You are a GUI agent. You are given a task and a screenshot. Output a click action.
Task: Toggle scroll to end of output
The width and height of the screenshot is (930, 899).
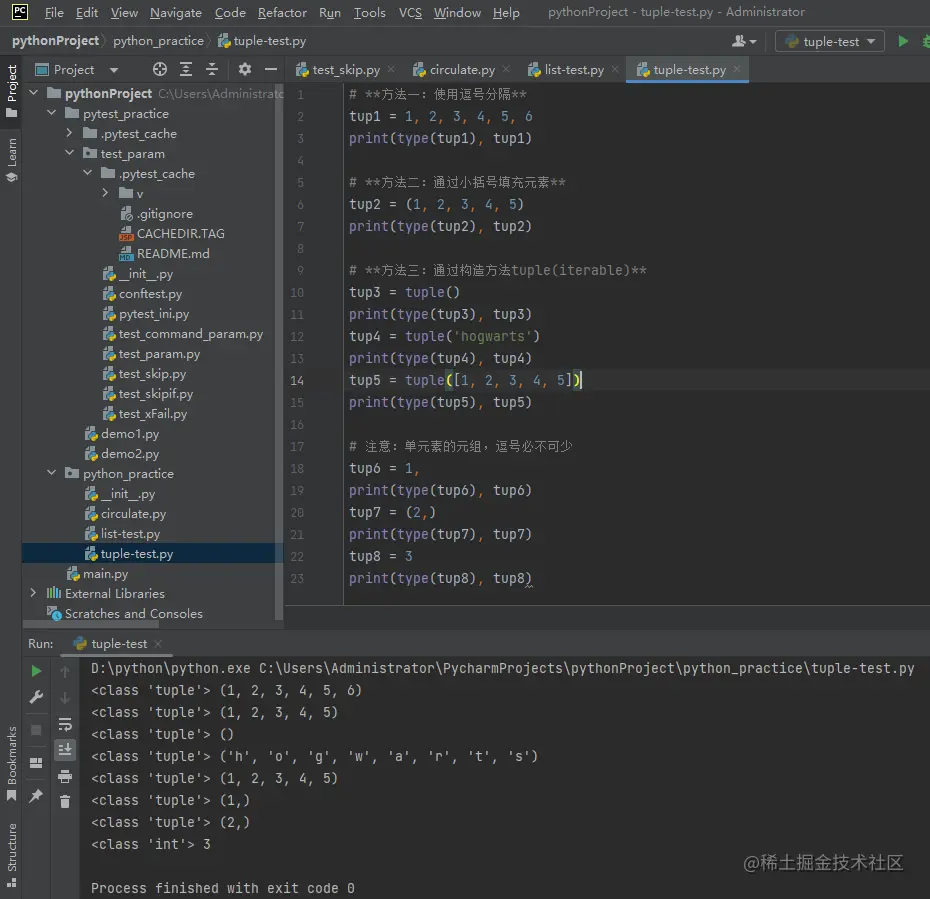pos(65,750)
